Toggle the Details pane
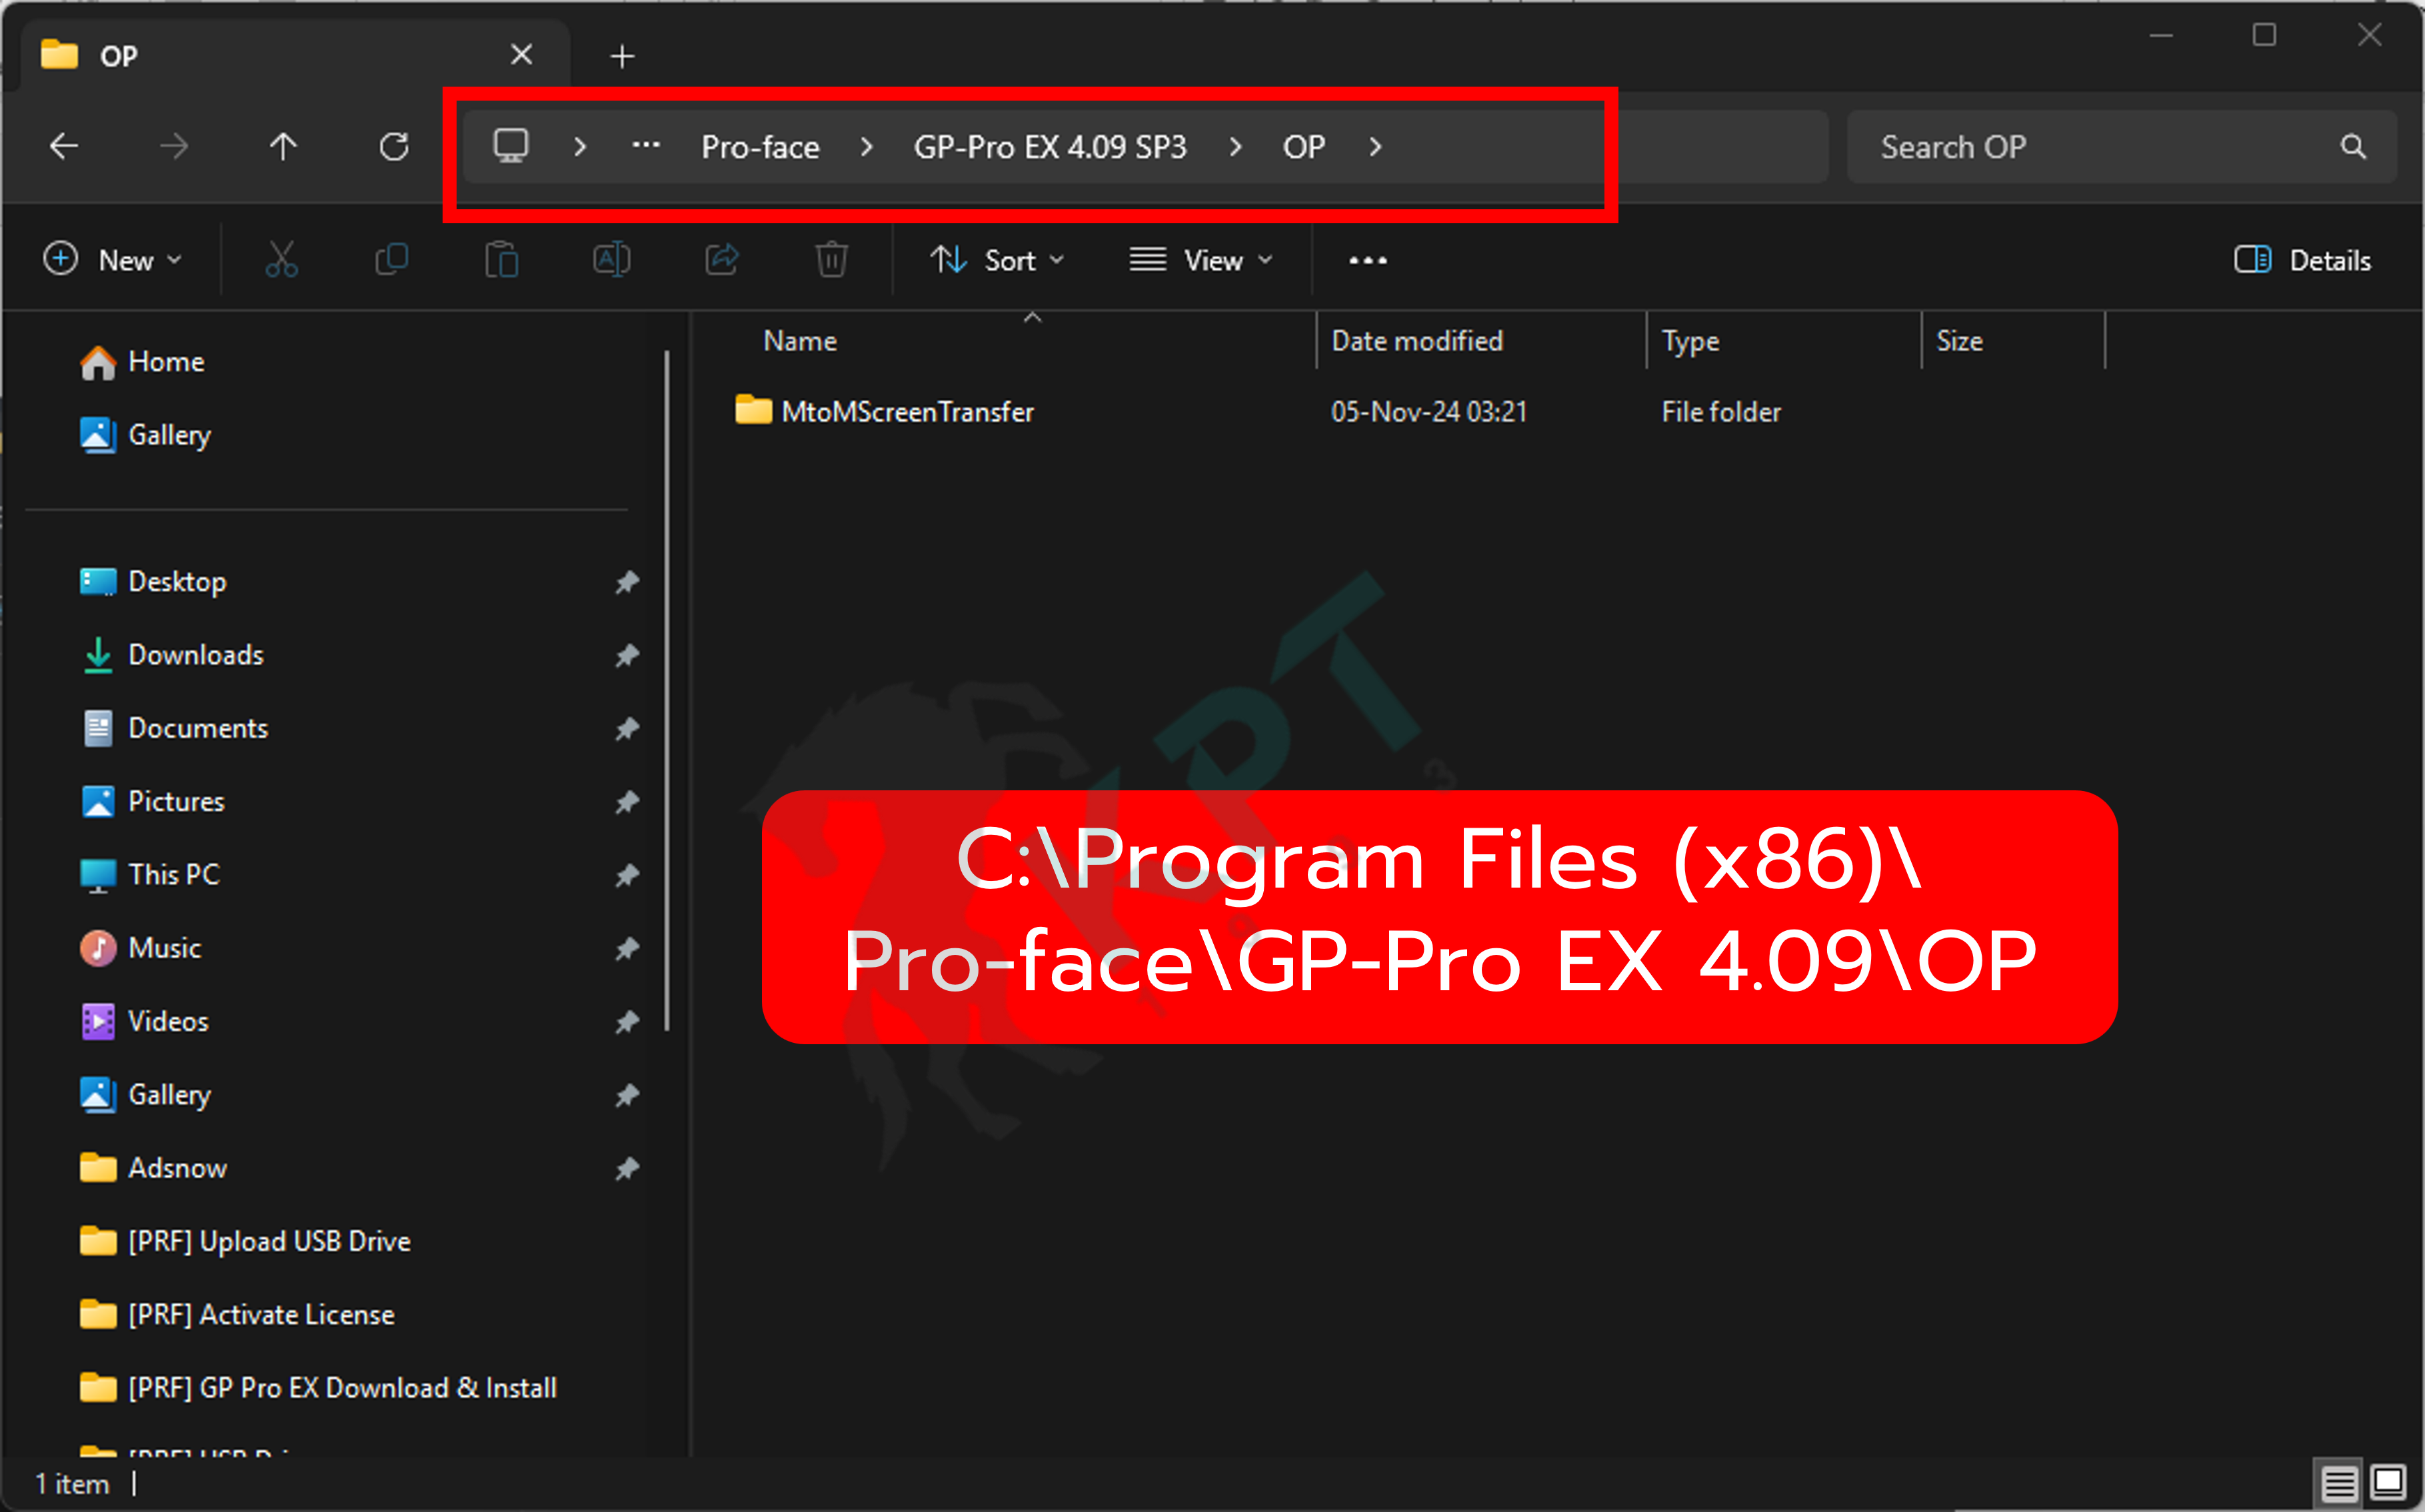 coord(2303,260)
